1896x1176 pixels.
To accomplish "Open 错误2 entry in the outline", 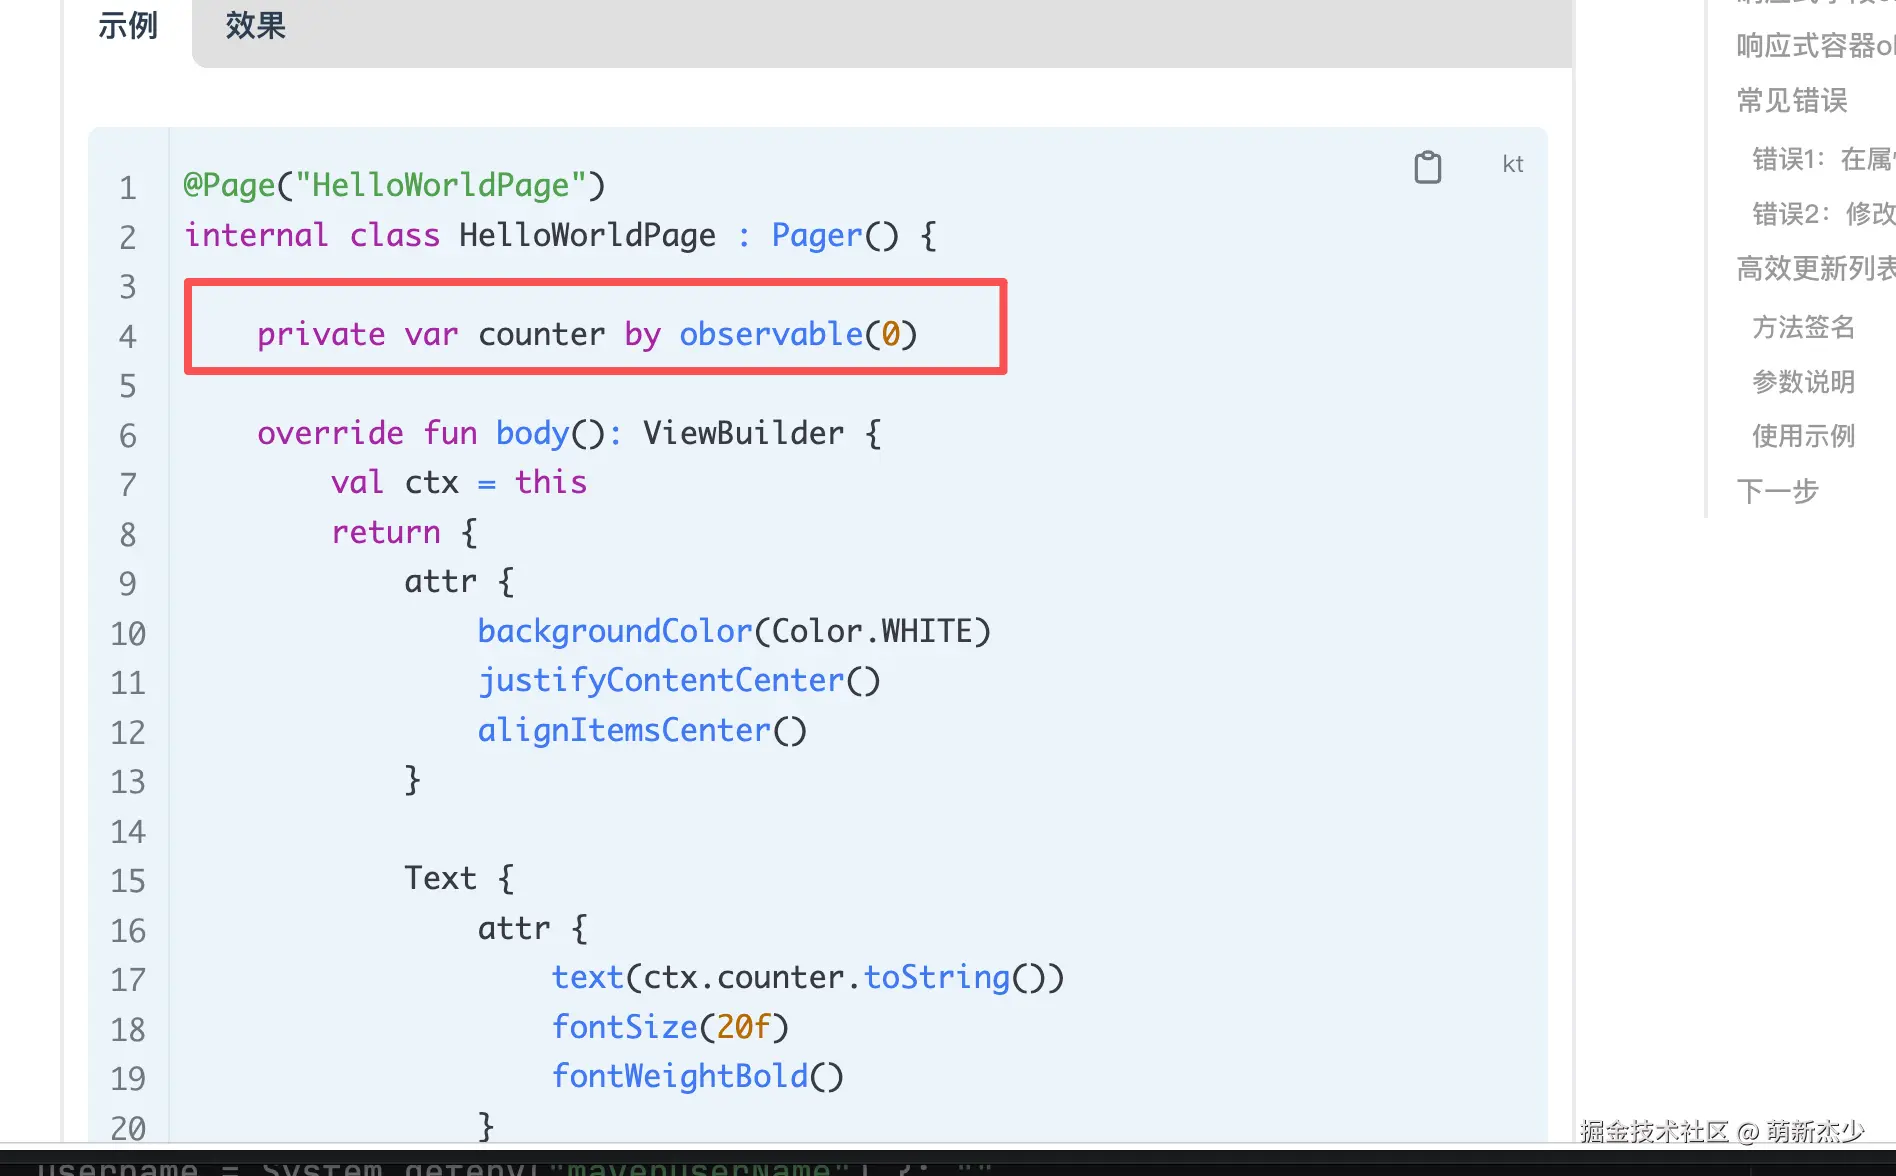I will [x=1823, y=214].
